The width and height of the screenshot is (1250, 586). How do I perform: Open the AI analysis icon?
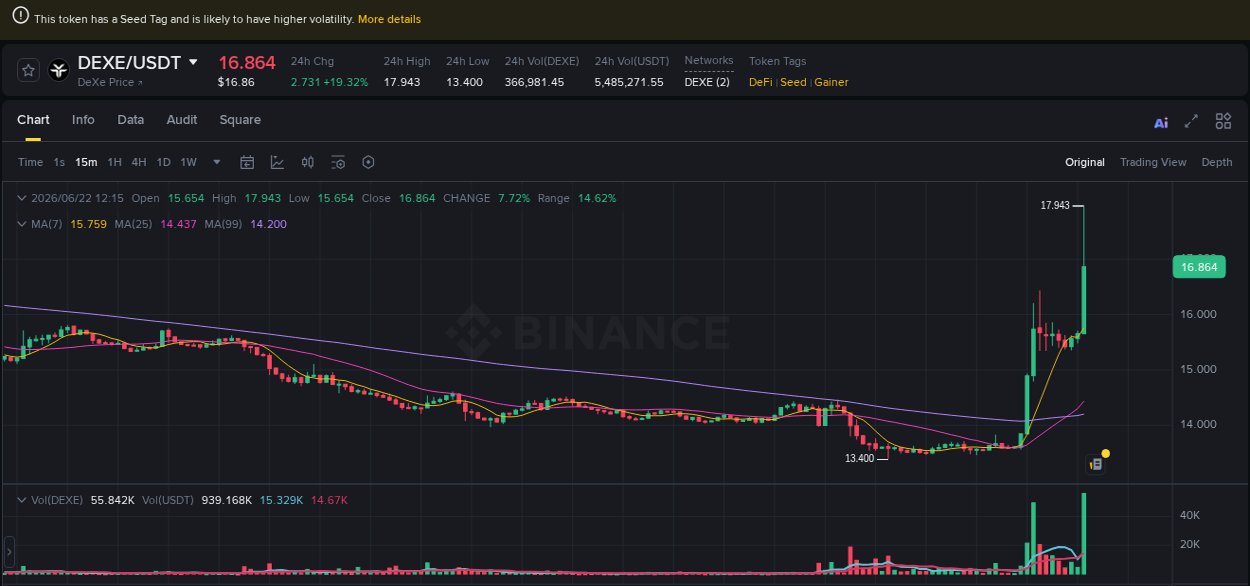pos(1161,122)
